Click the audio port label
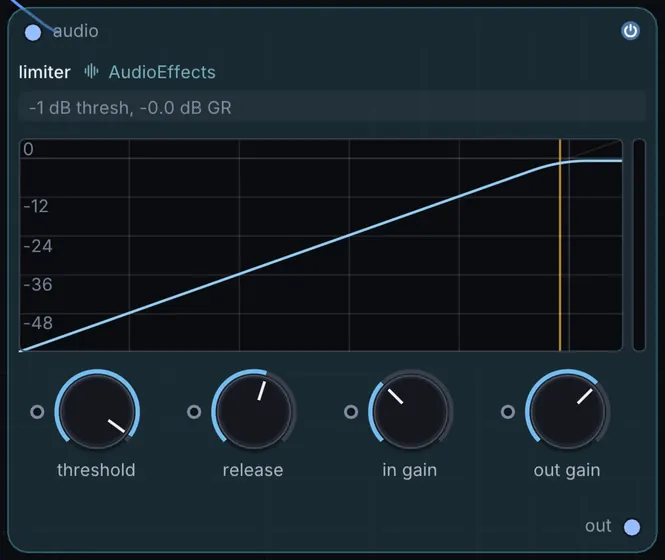Image resolution: width=665 pixels, height=560 pixels. pyautogui.click(x=75, y=31)
